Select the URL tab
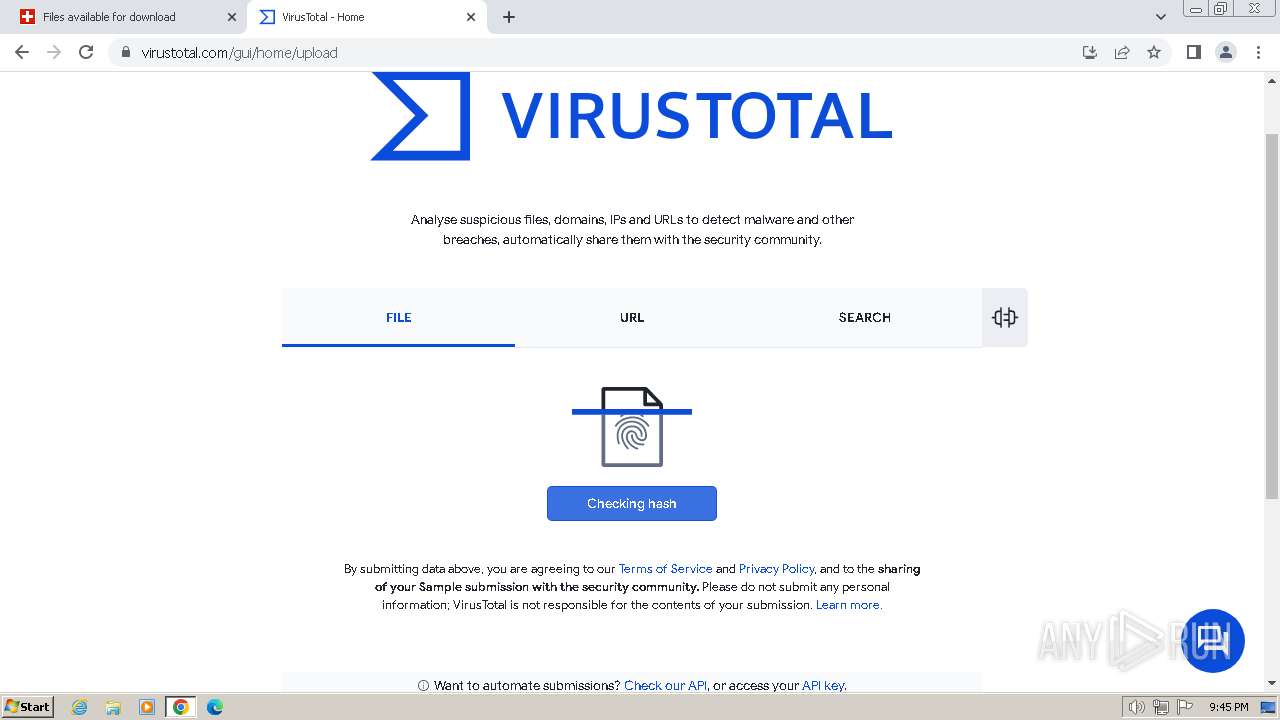1280x720 pixels. (632, 317)
